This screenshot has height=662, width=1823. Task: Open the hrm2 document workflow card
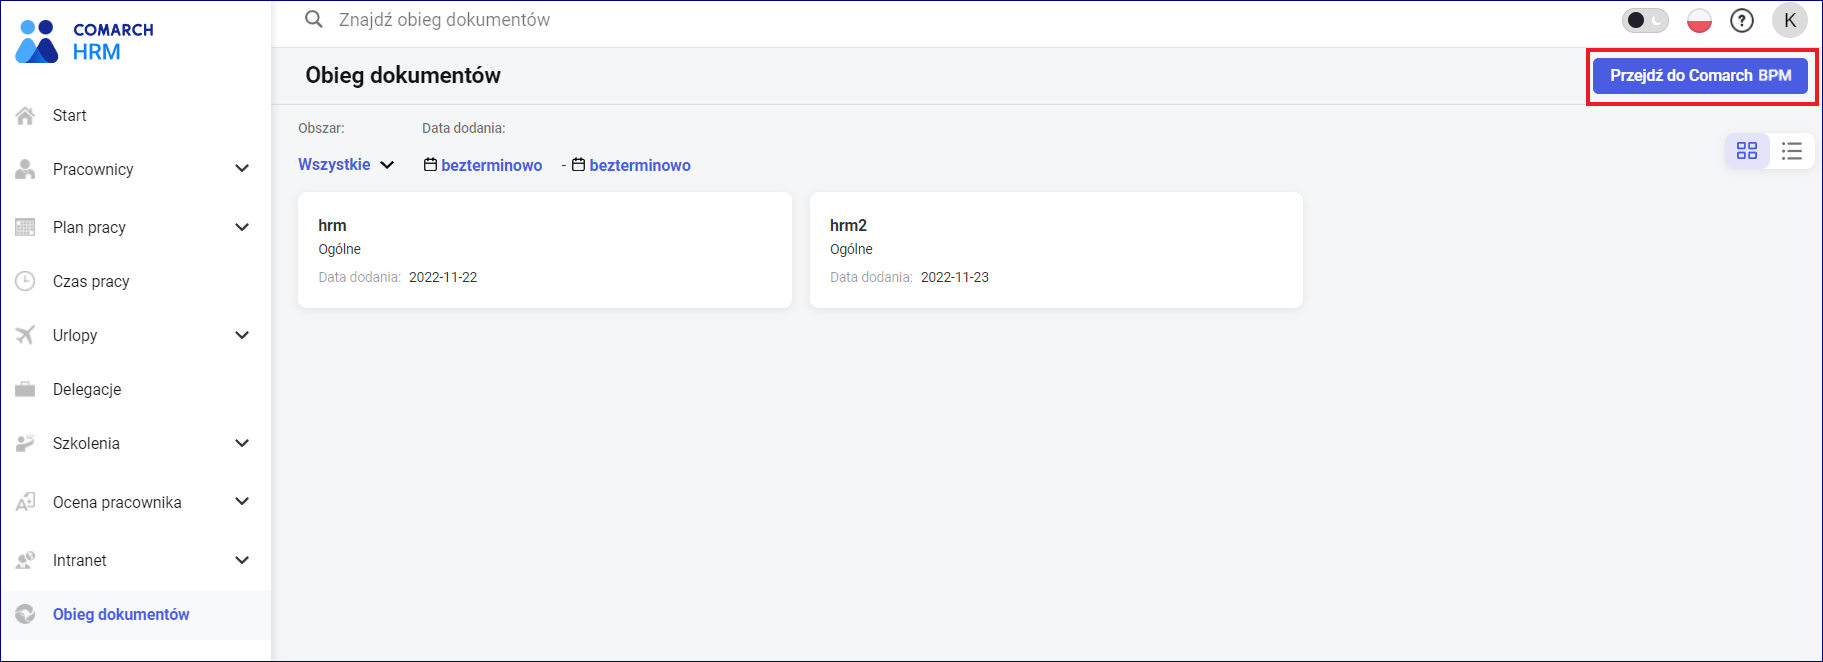click(x=1055, y=250)
